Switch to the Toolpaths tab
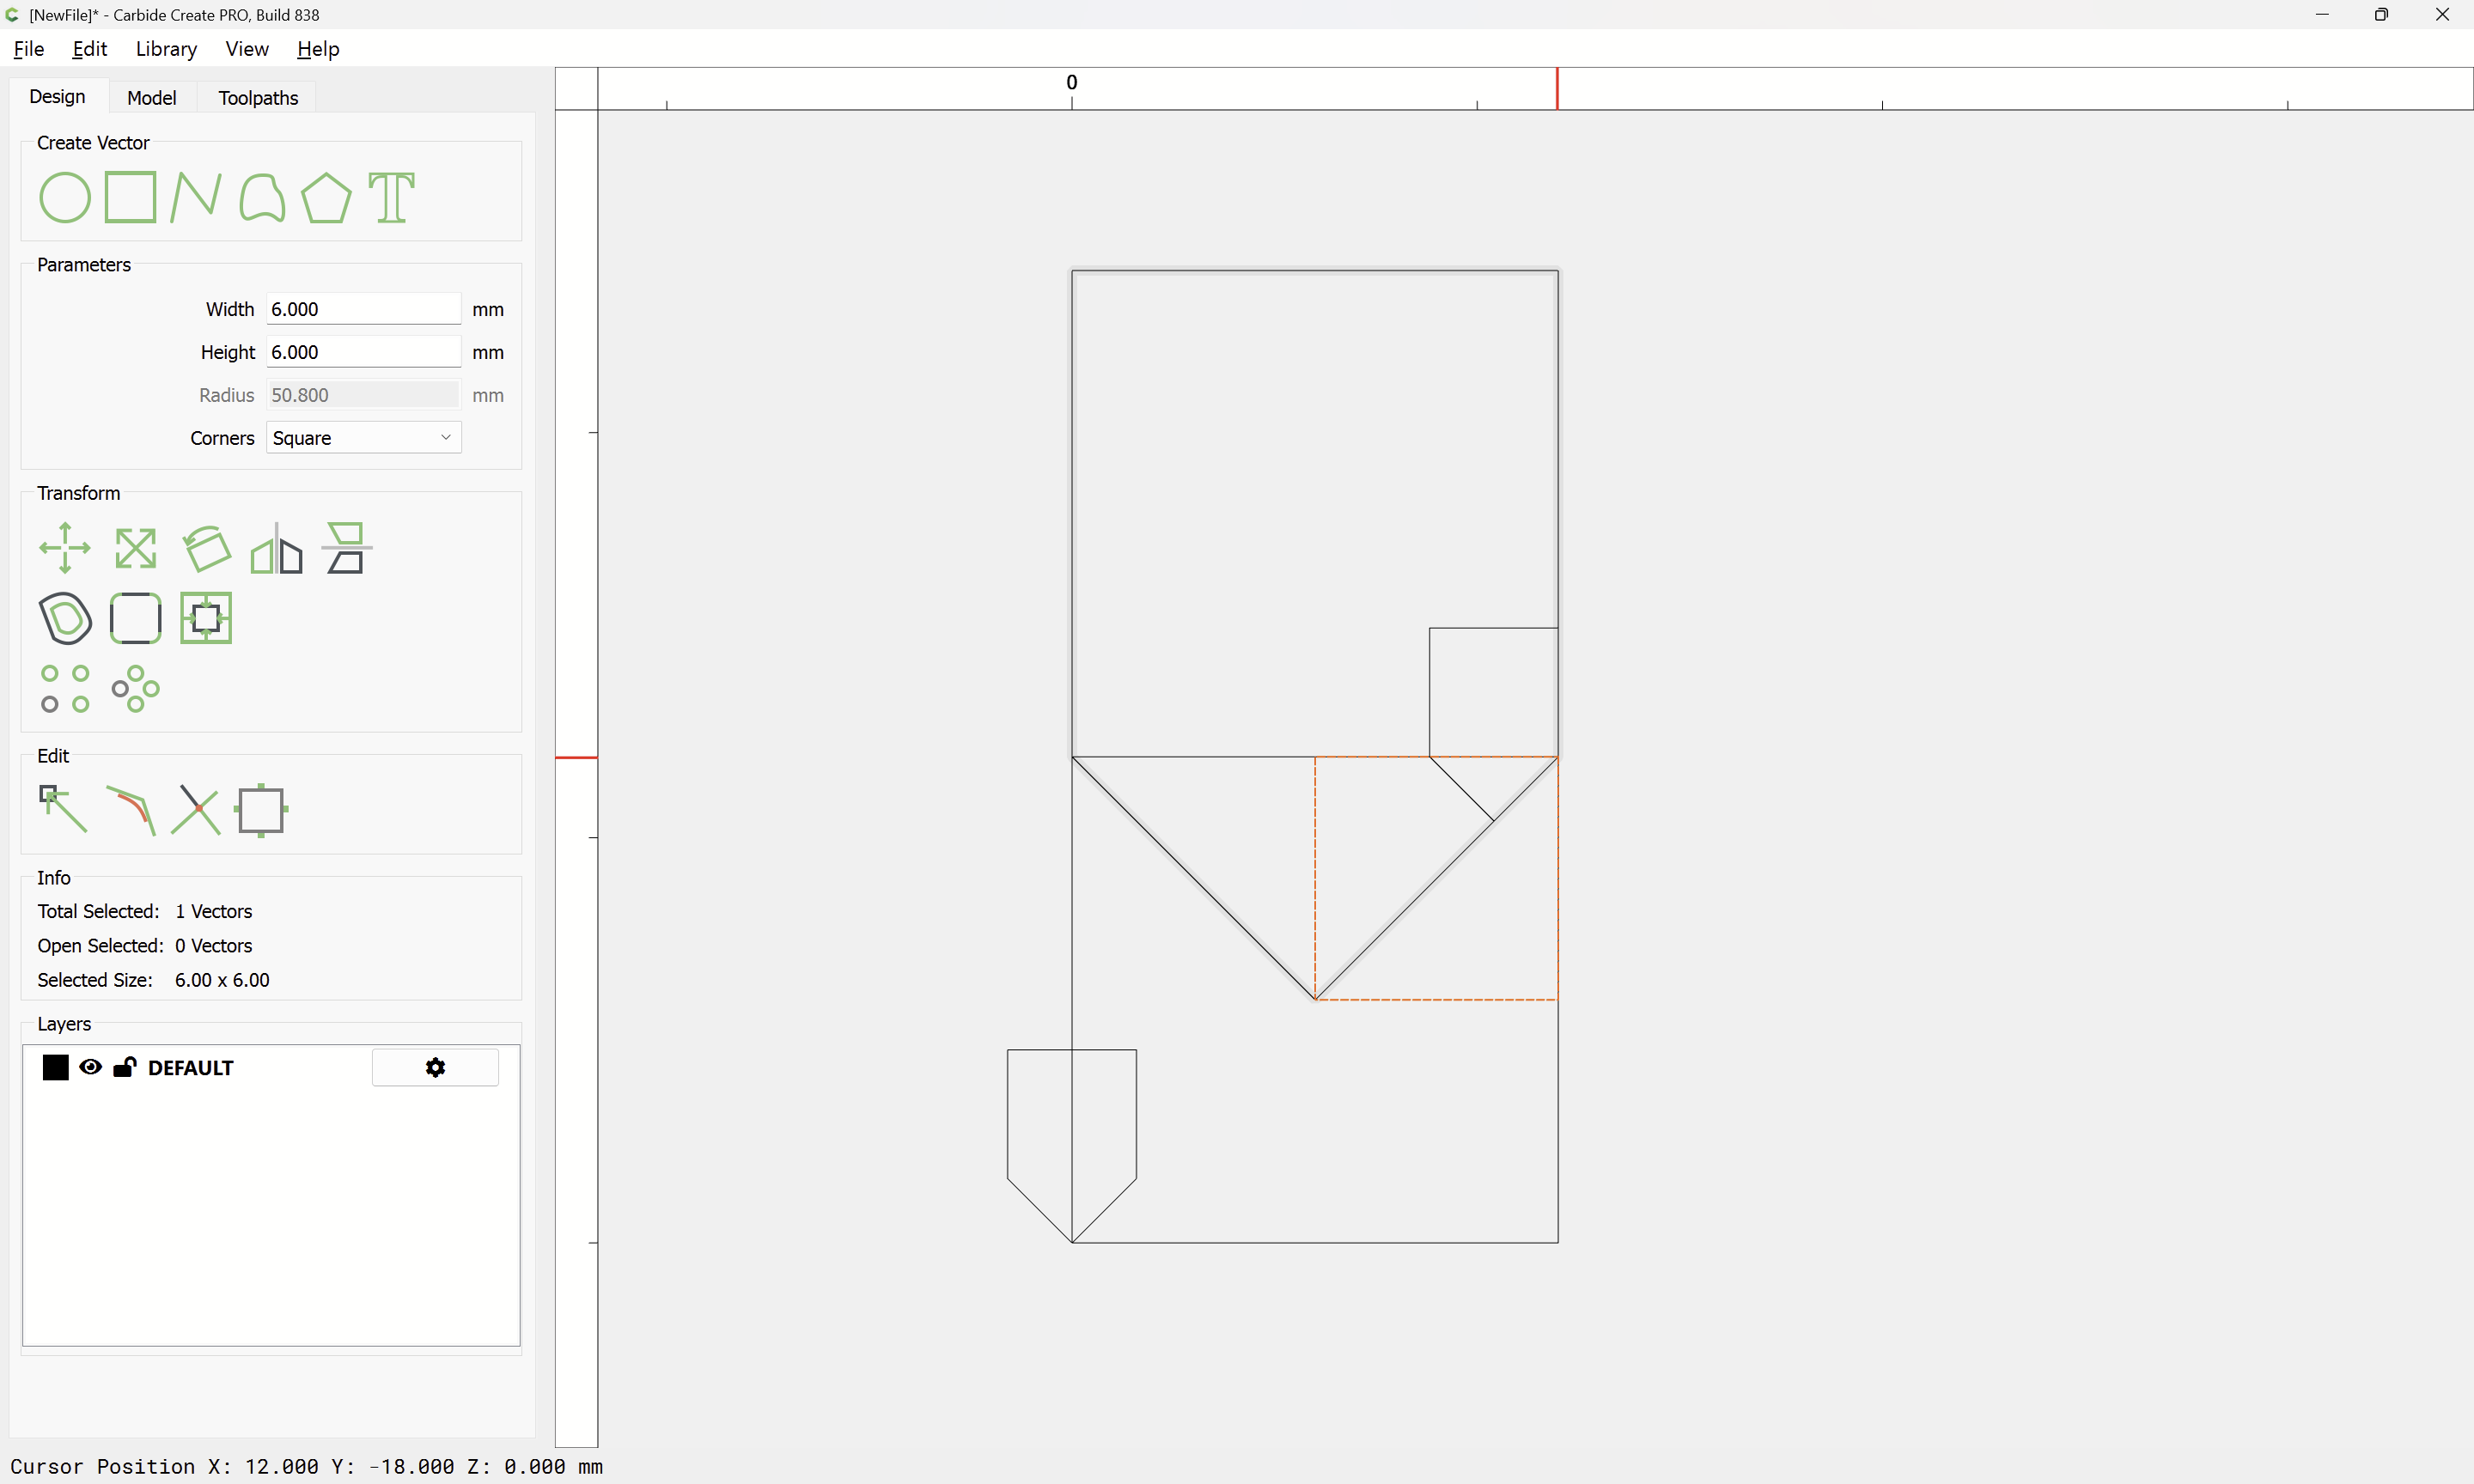Viewport: 2474px width, 1484px height. click(258, 97)
